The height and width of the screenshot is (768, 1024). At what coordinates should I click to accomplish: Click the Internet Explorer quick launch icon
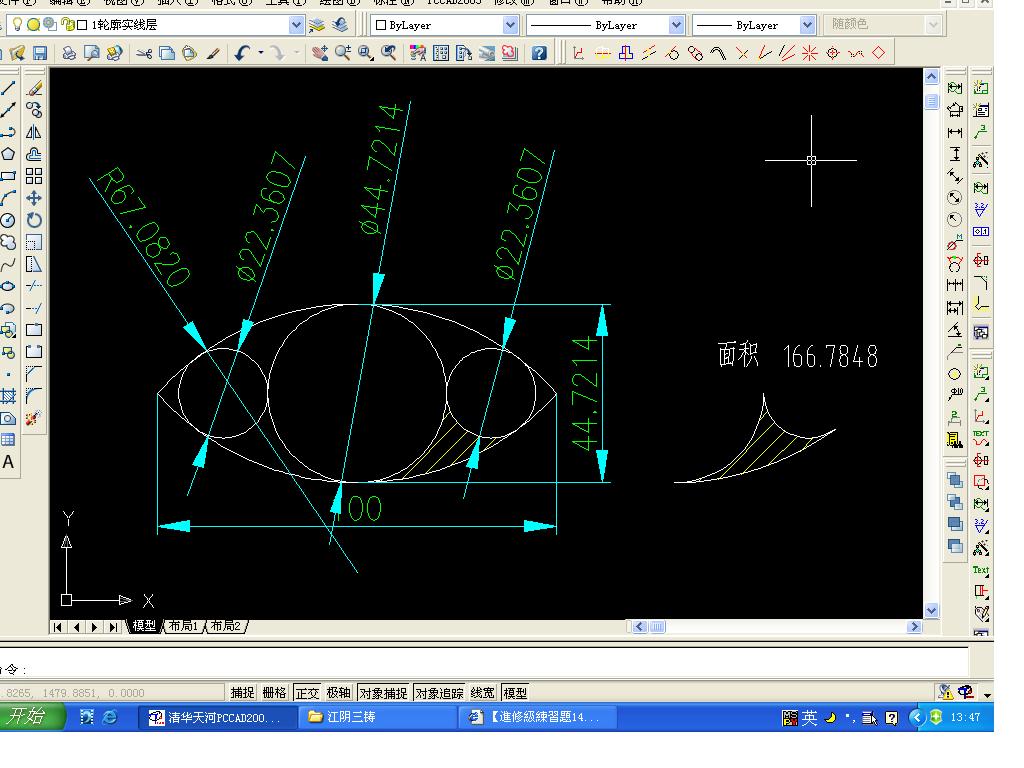coord(110,717)
